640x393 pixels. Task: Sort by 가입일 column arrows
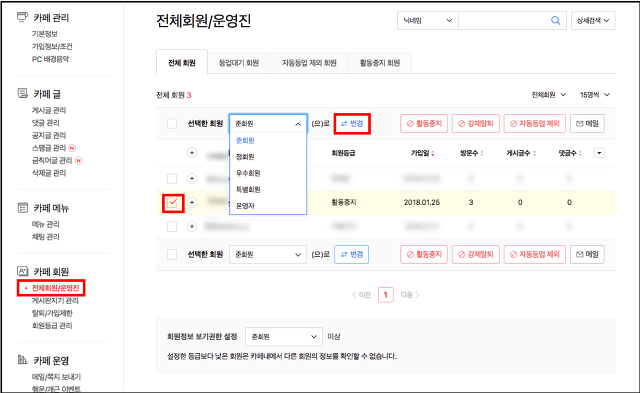pos(433,153)
